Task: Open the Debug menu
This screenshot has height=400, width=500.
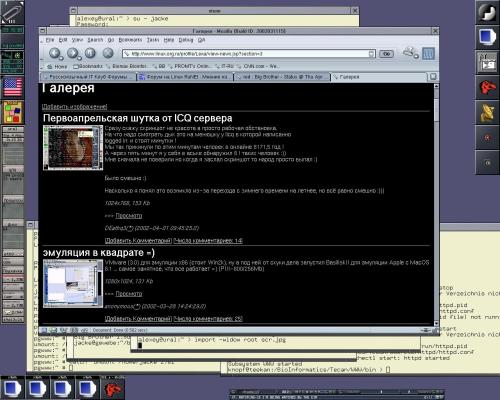Action: point(186,40)
